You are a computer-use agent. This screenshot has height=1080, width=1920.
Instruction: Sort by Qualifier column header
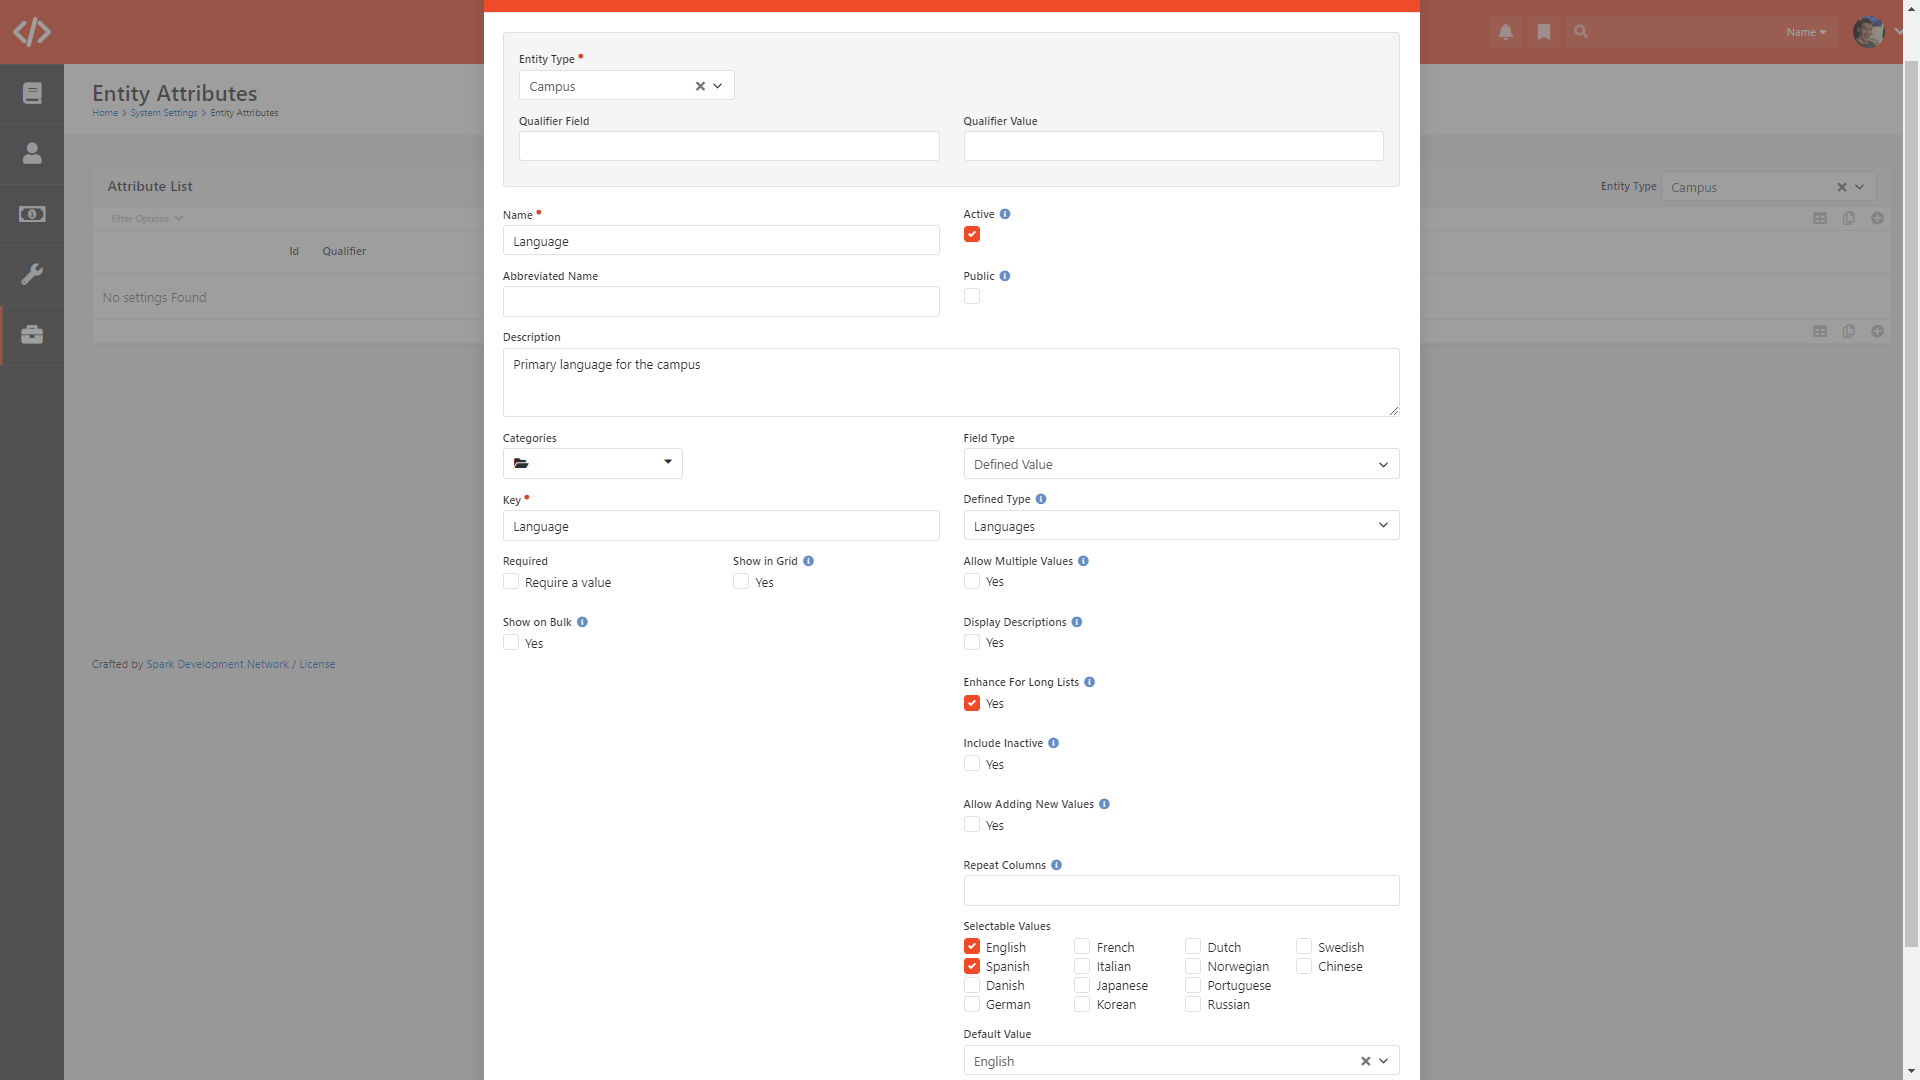click(x=344, y=251)
